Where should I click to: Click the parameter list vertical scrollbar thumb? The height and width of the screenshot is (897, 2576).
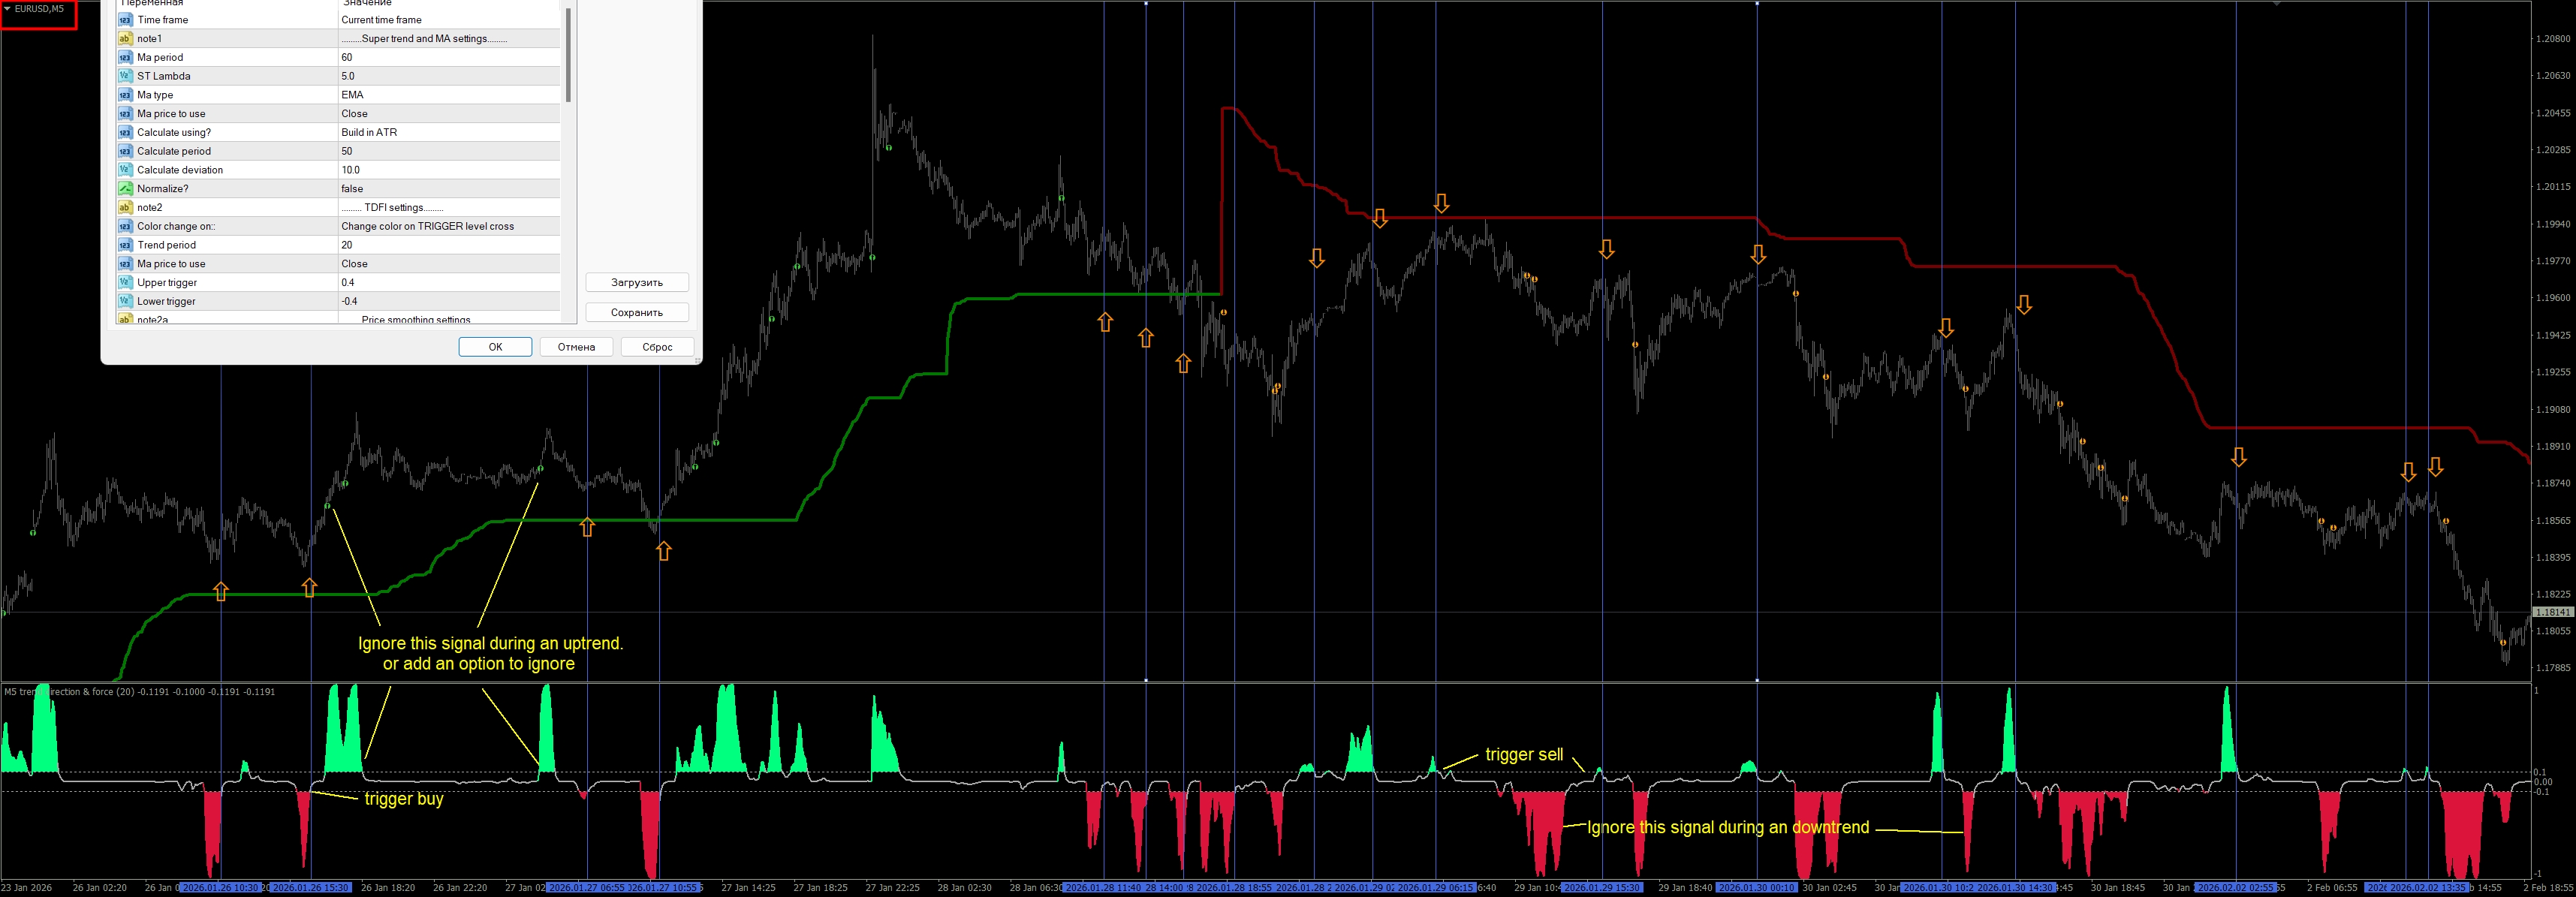click(568, 55)
